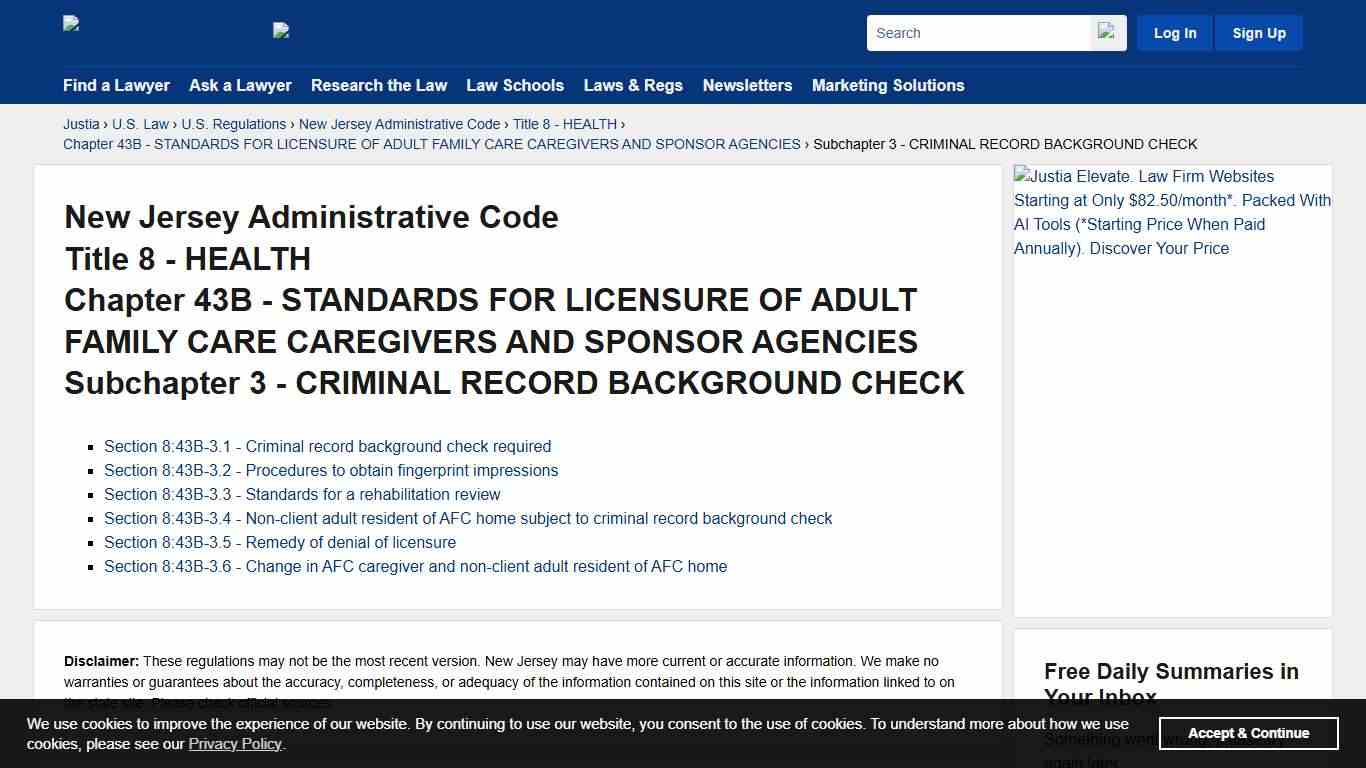Click the Log In button
This screenshot has height=768, width=1366.
(1174, 32)
